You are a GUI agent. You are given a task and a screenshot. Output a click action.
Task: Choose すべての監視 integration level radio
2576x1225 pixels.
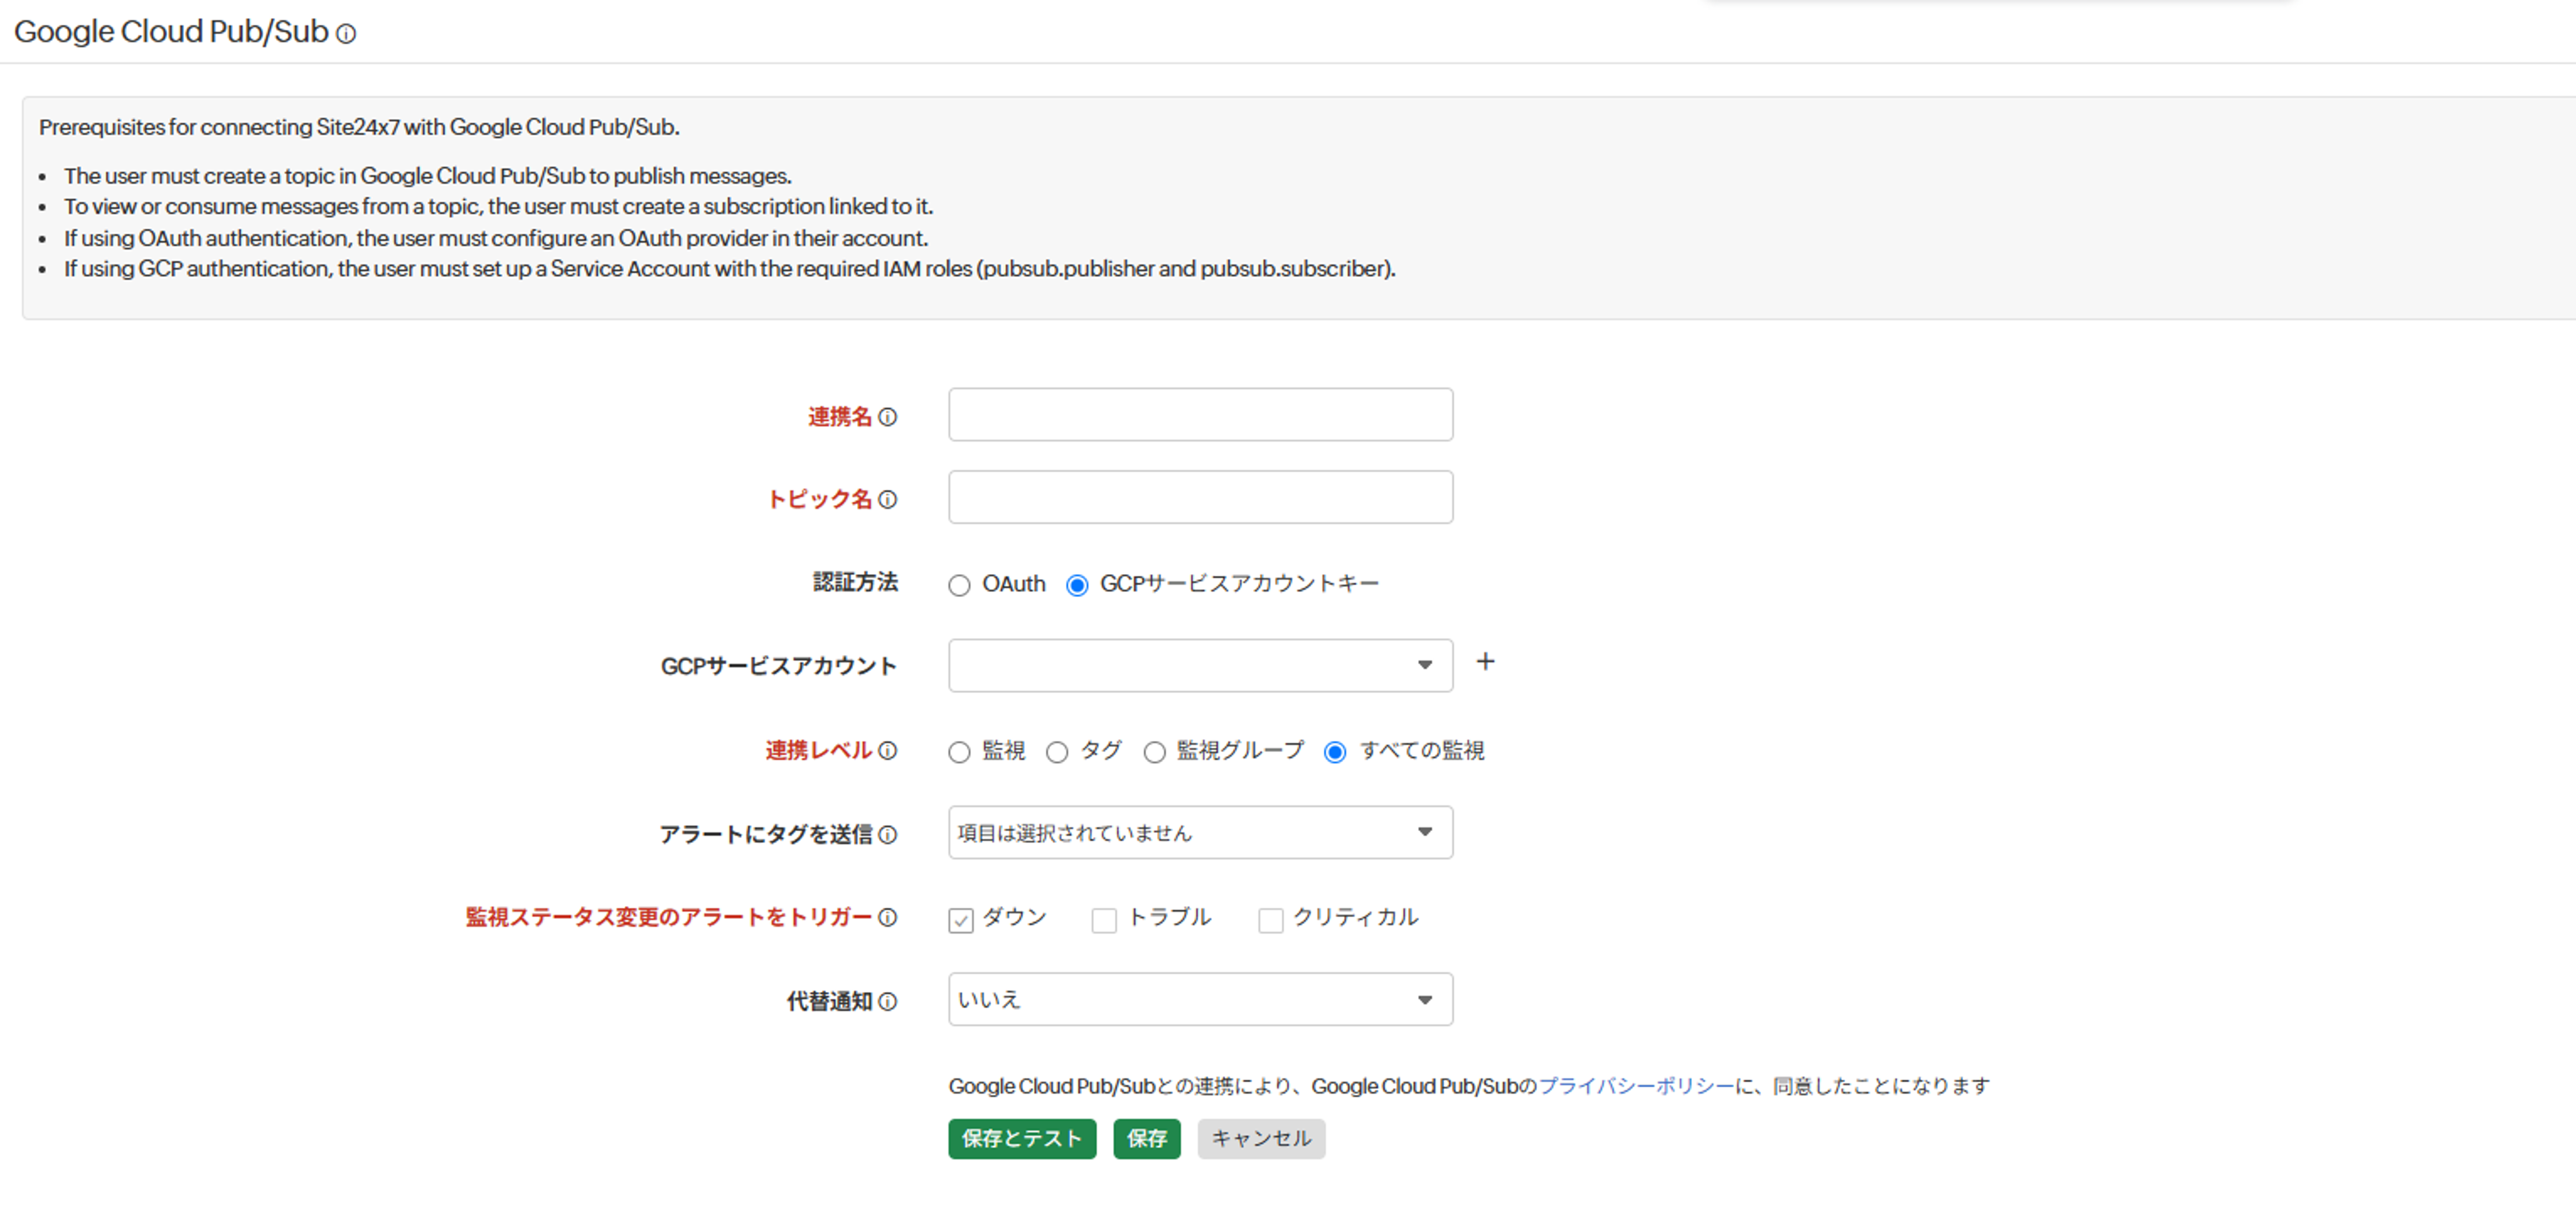click(1334, 752)
